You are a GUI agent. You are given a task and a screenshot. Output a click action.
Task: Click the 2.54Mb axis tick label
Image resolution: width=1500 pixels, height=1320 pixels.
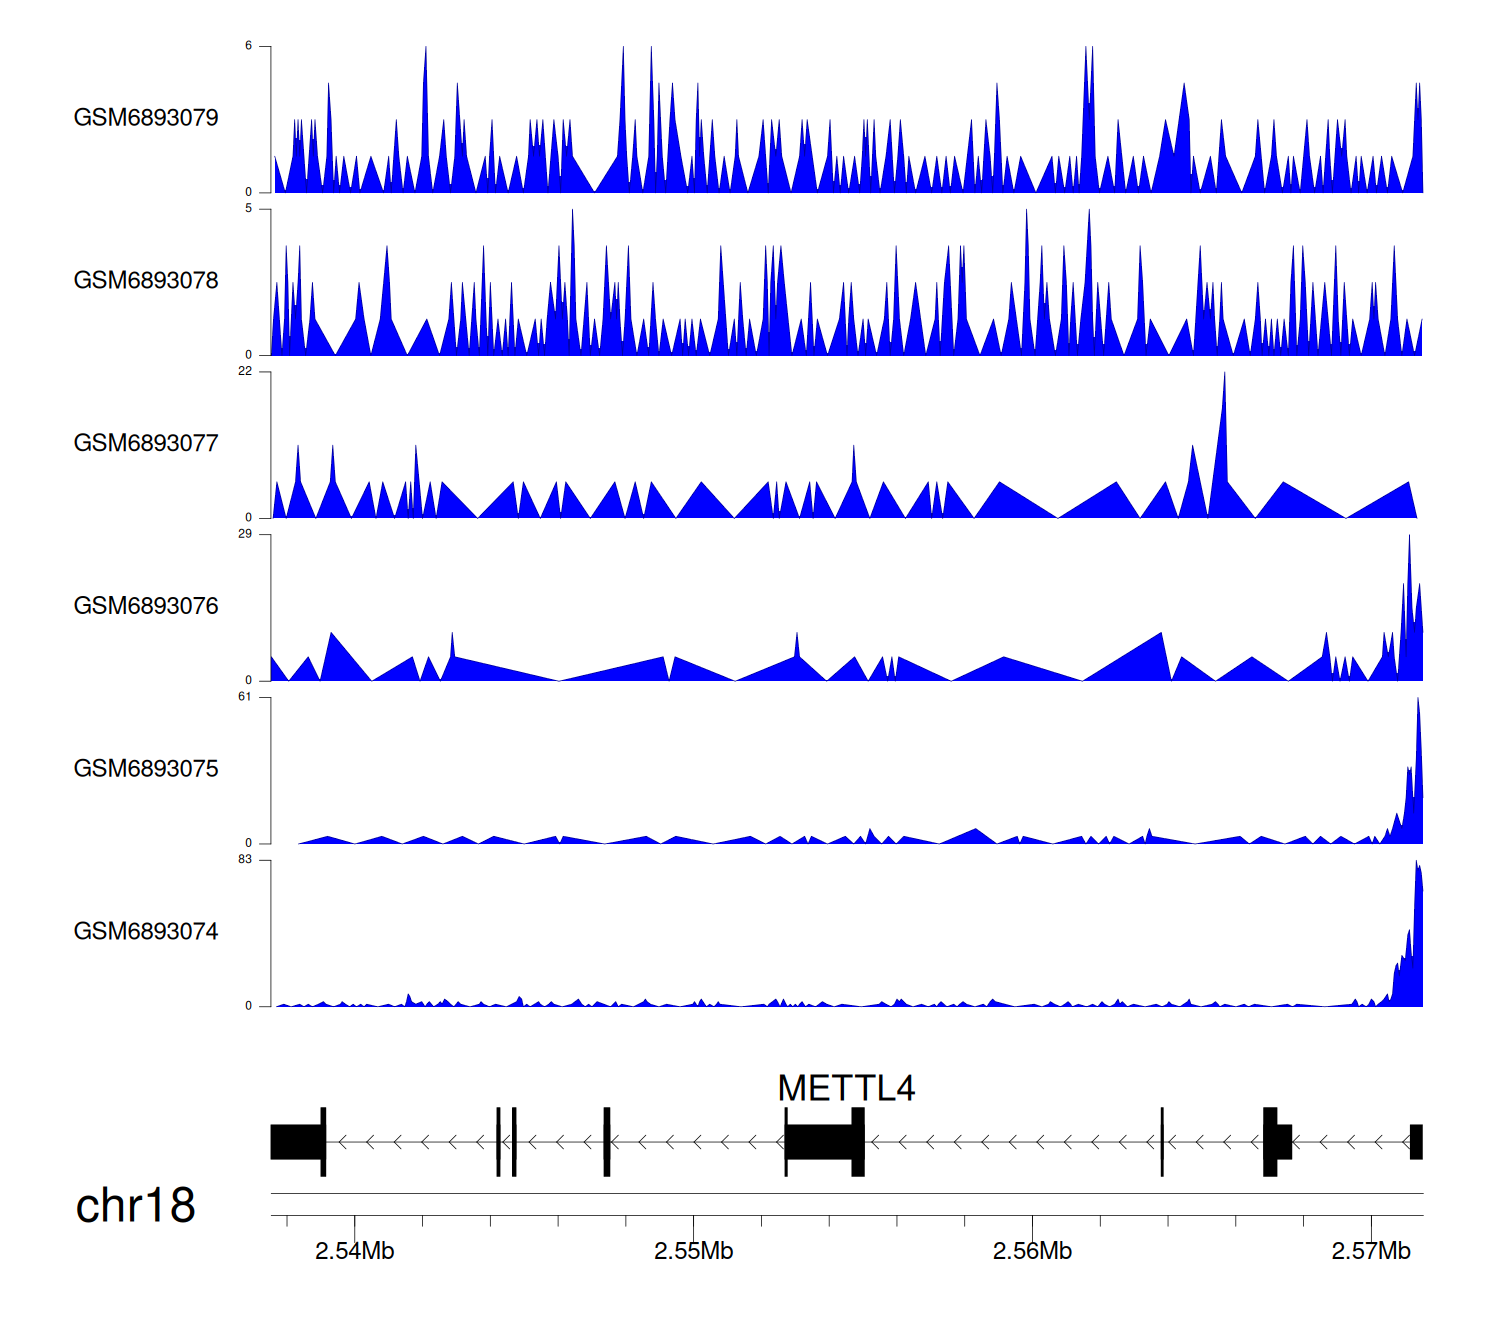[354, 1251]
